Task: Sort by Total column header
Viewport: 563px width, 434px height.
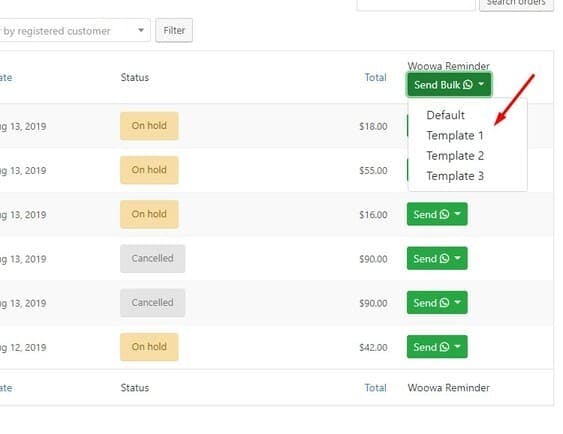Action: pos(375,78)
